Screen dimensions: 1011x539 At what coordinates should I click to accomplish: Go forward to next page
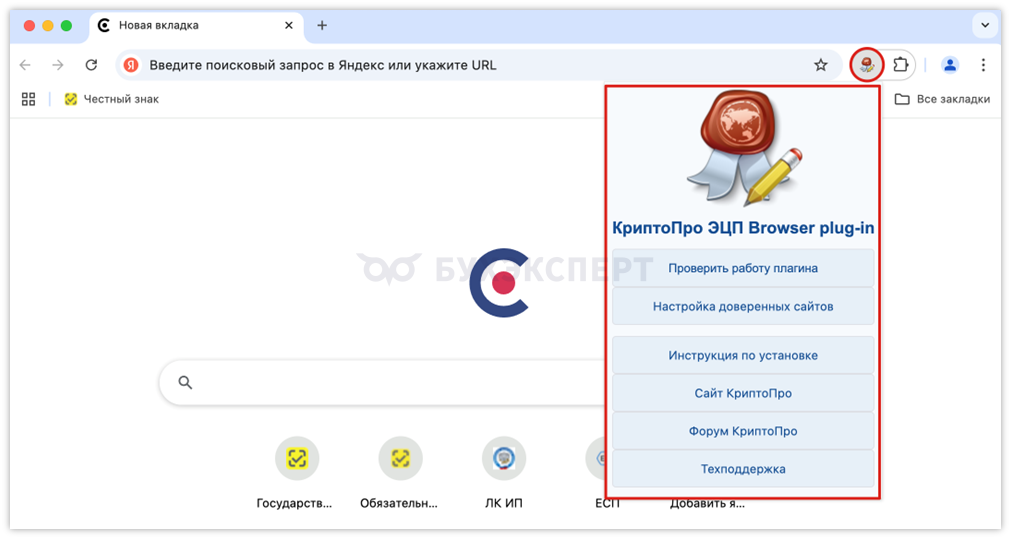pos(58,64)
